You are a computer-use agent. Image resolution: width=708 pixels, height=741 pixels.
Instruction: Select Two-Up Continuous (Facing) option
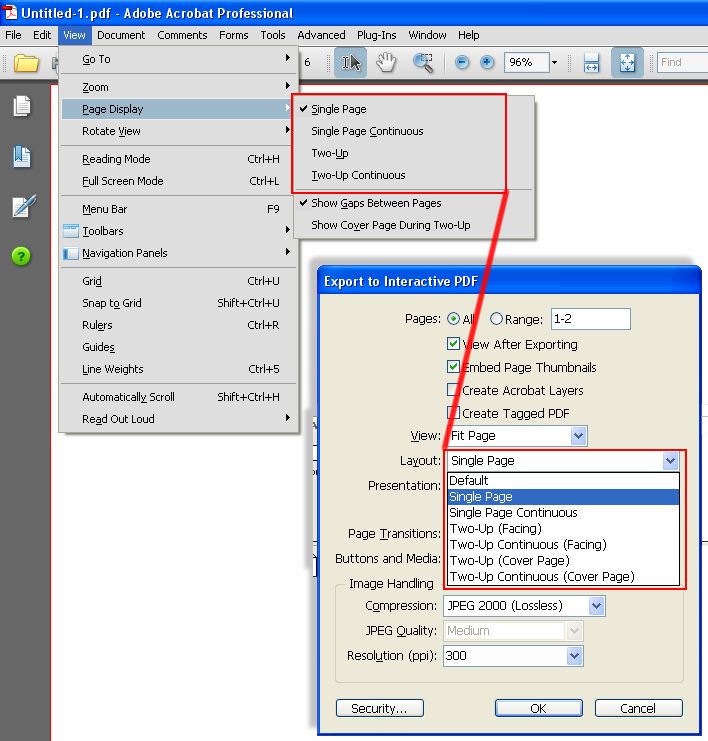pyautogui.click(x=563, y=544)
